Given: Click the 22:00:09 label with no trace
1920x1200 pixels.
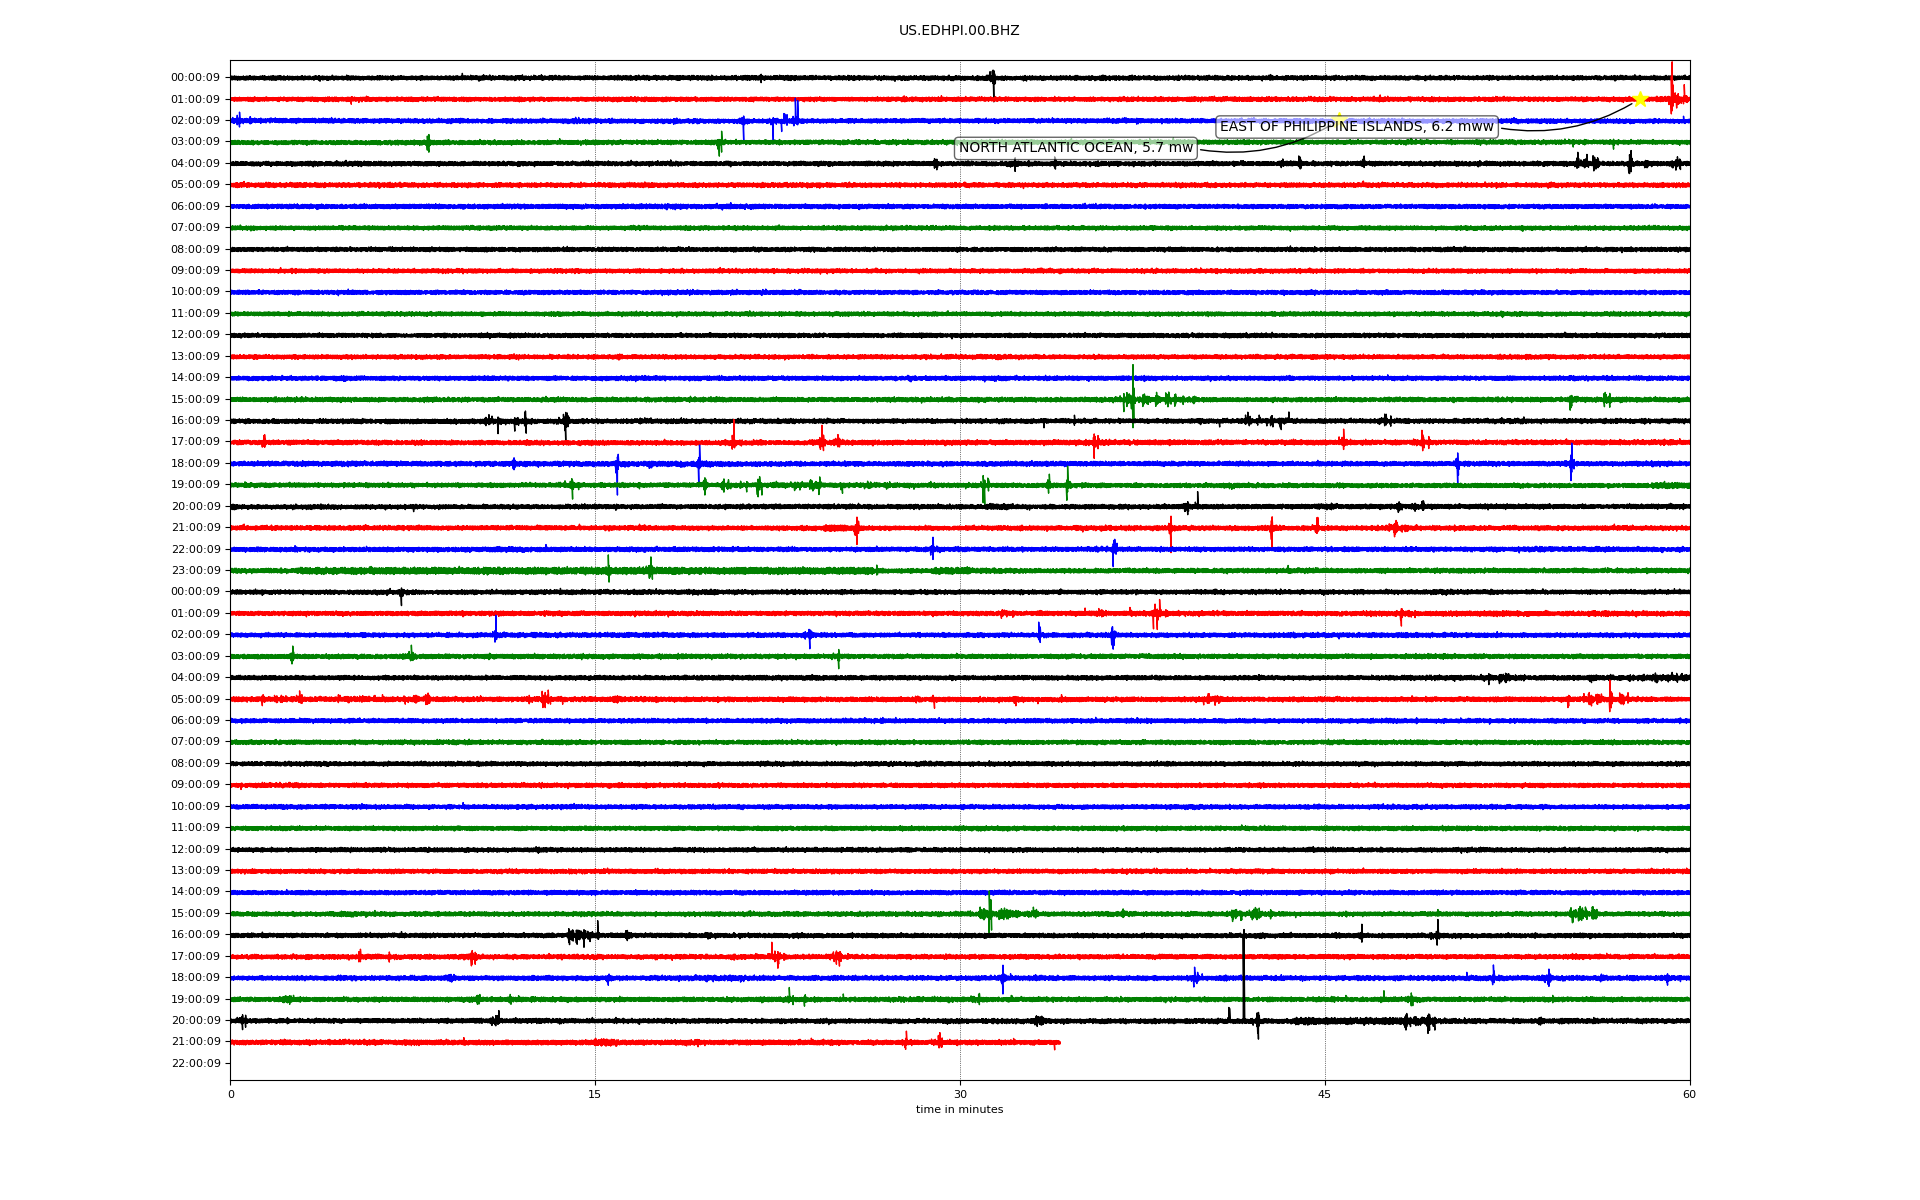Looking at the screenshot, I should click(x=195, y=1064).
